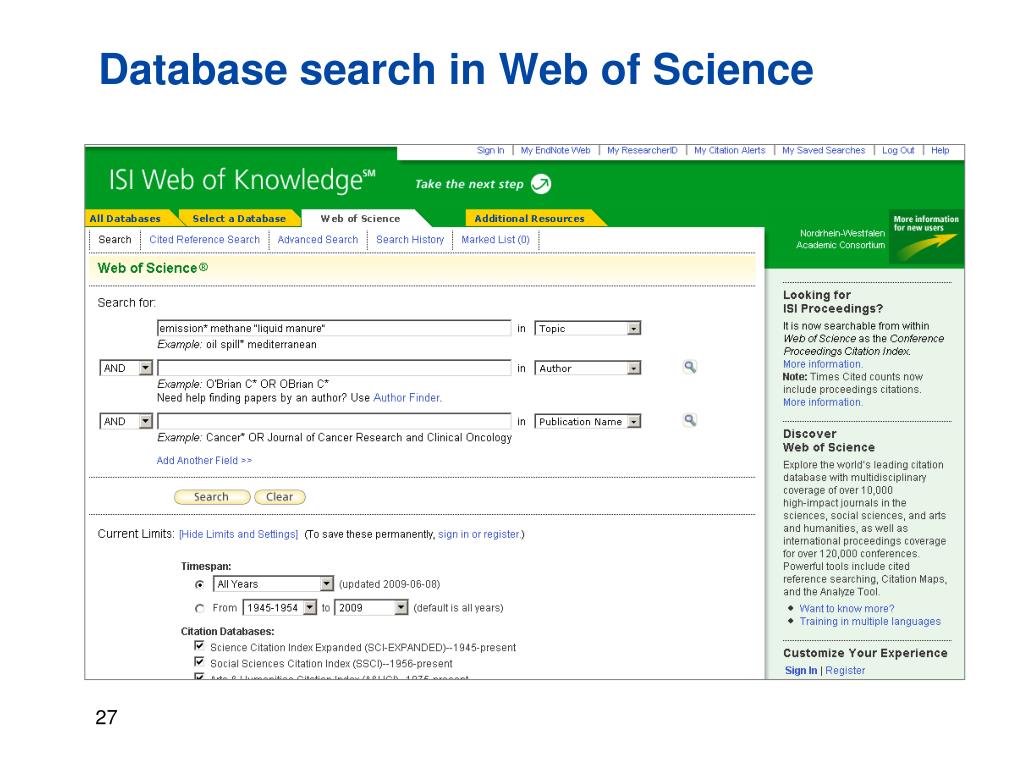The height and width of the screenshot is (768, 1024).
Task: Open the Search sub-tab
Action: [x=115, y=240]
